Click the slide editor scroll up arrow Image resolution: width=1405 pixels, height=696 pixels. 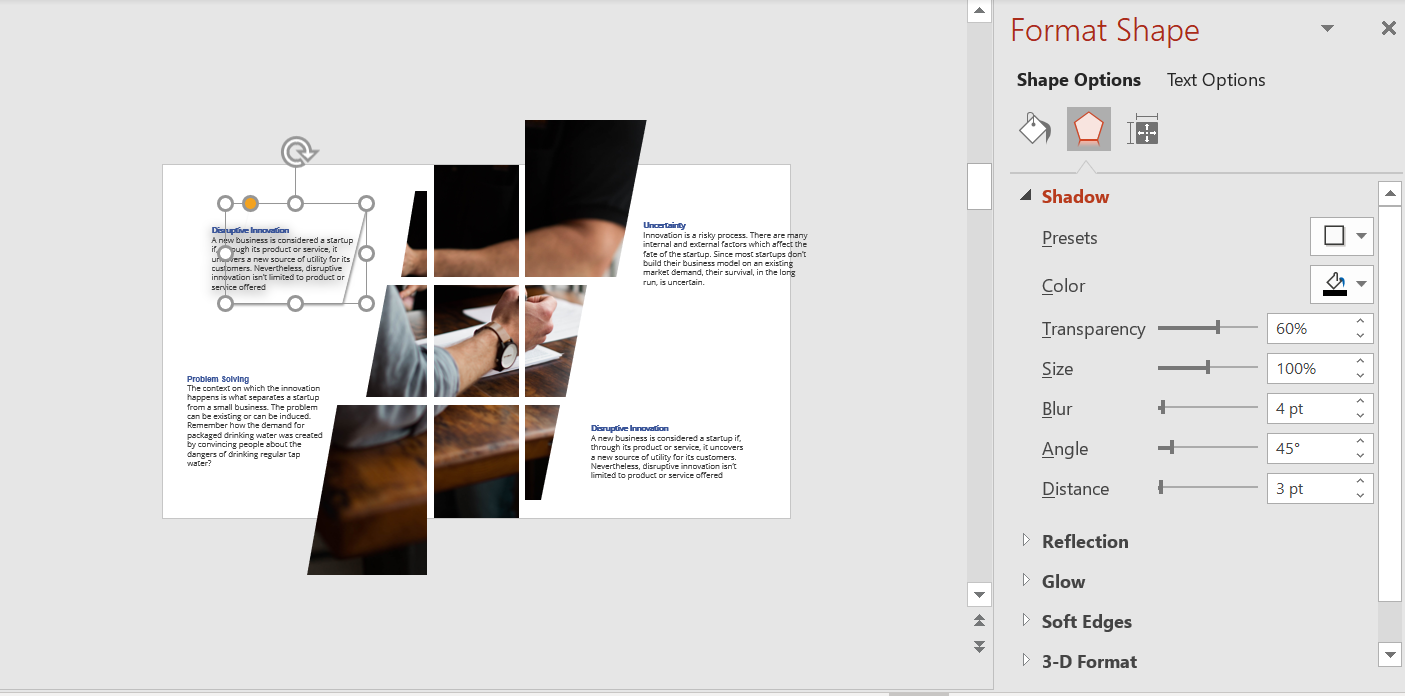[979, 11]
